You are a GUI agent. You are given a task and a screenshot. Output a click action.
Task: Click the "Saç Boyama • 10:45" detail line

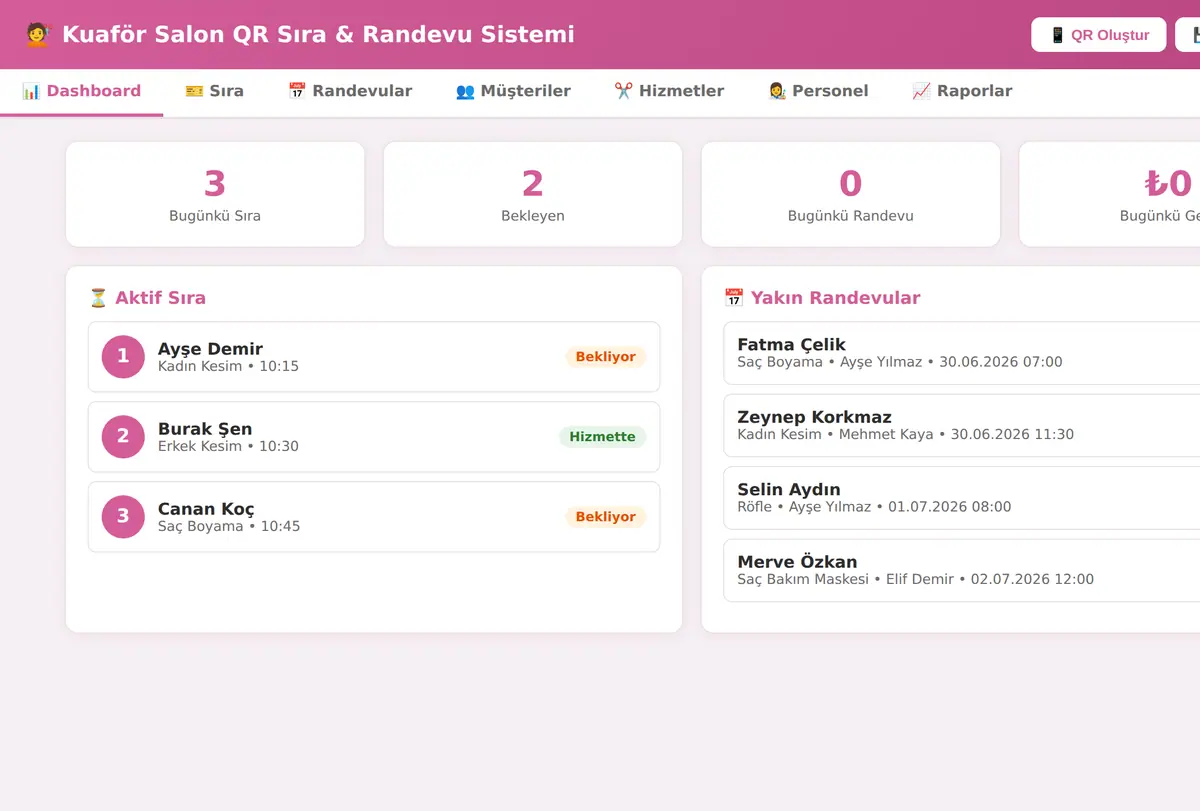[x=229, y=526]
